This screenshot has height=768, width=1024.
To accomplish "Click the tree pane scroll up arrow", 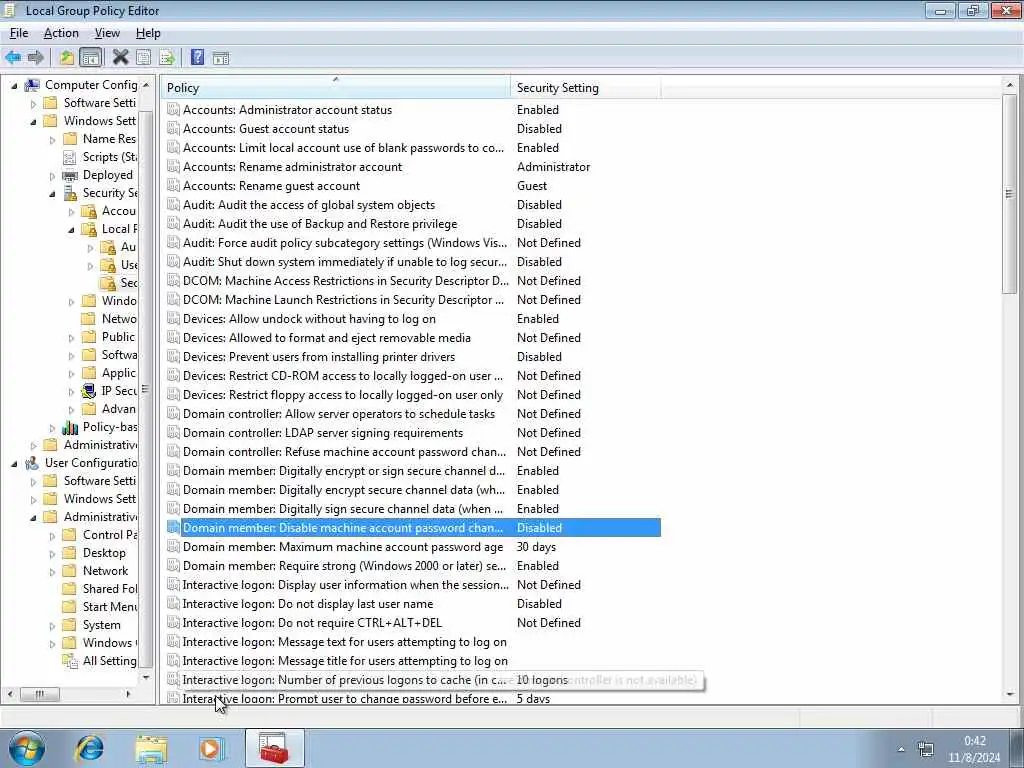I will 146,85.
